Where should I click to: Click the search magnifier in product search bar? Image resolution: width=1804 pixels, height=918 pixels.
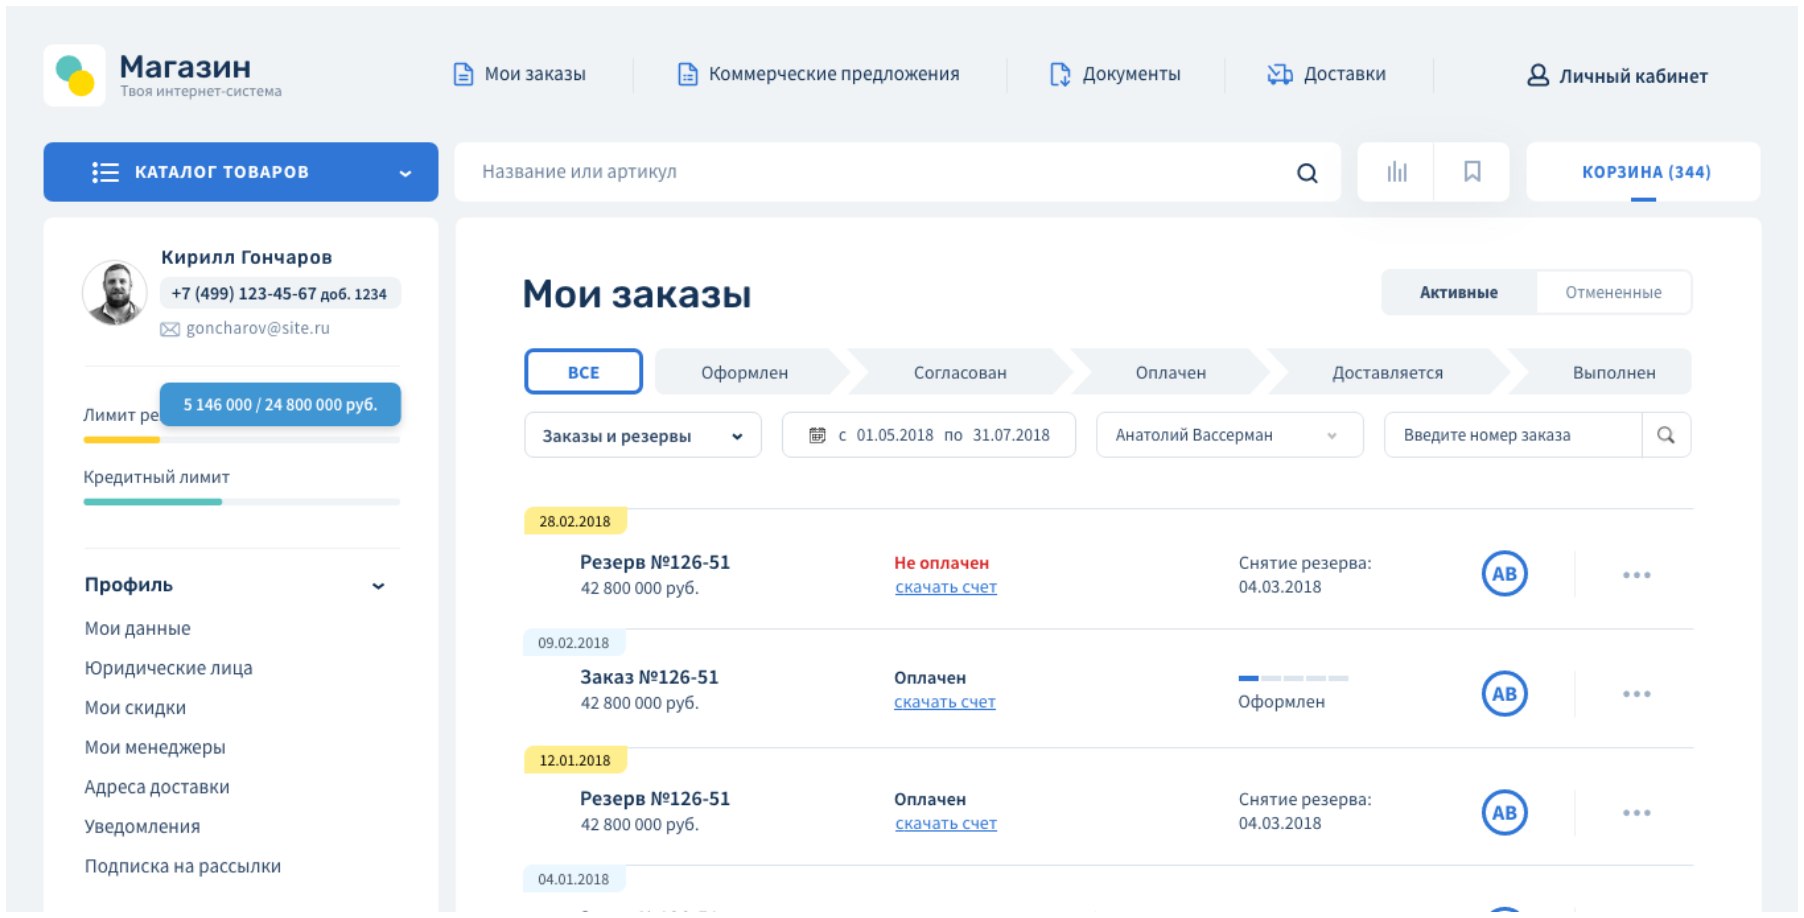[1306, 173]
